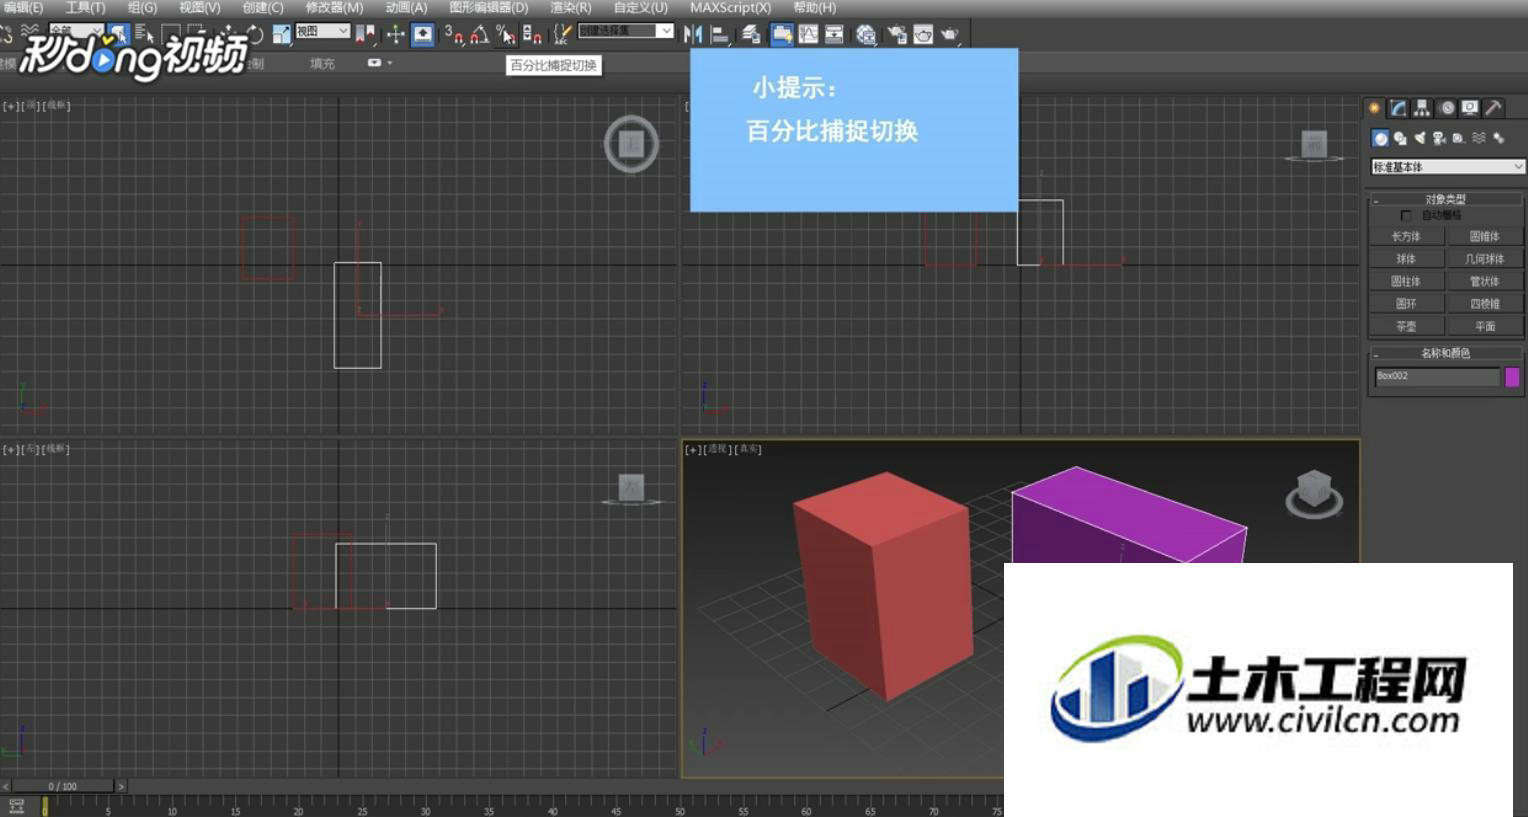Open the Schematic View

[x=834, y=34]
